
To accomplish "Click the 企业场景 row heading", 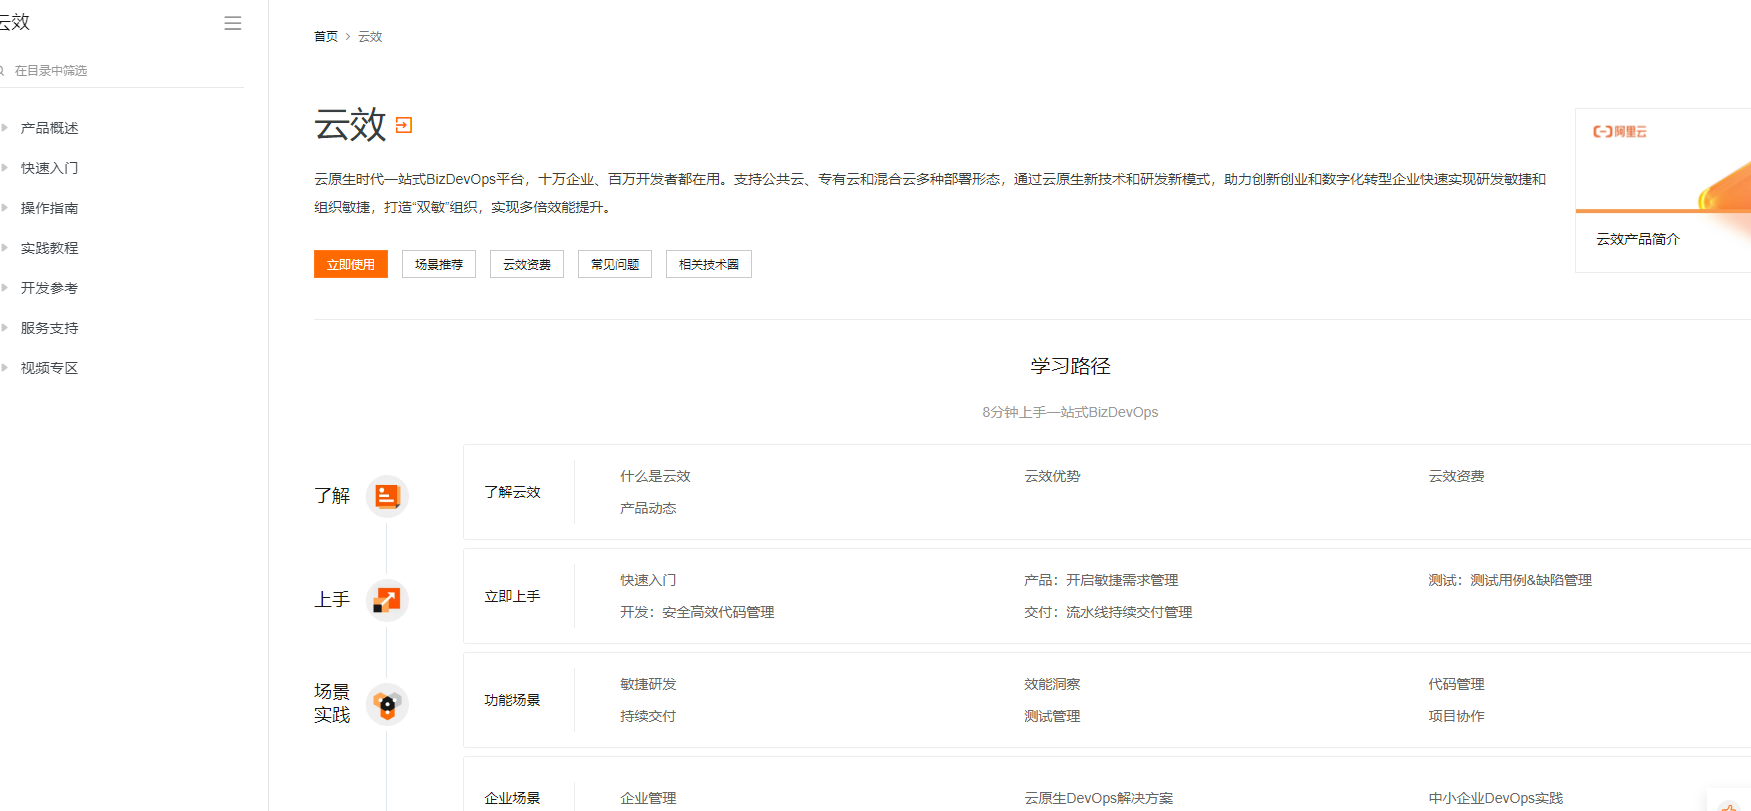I will (x=512, y=798).
